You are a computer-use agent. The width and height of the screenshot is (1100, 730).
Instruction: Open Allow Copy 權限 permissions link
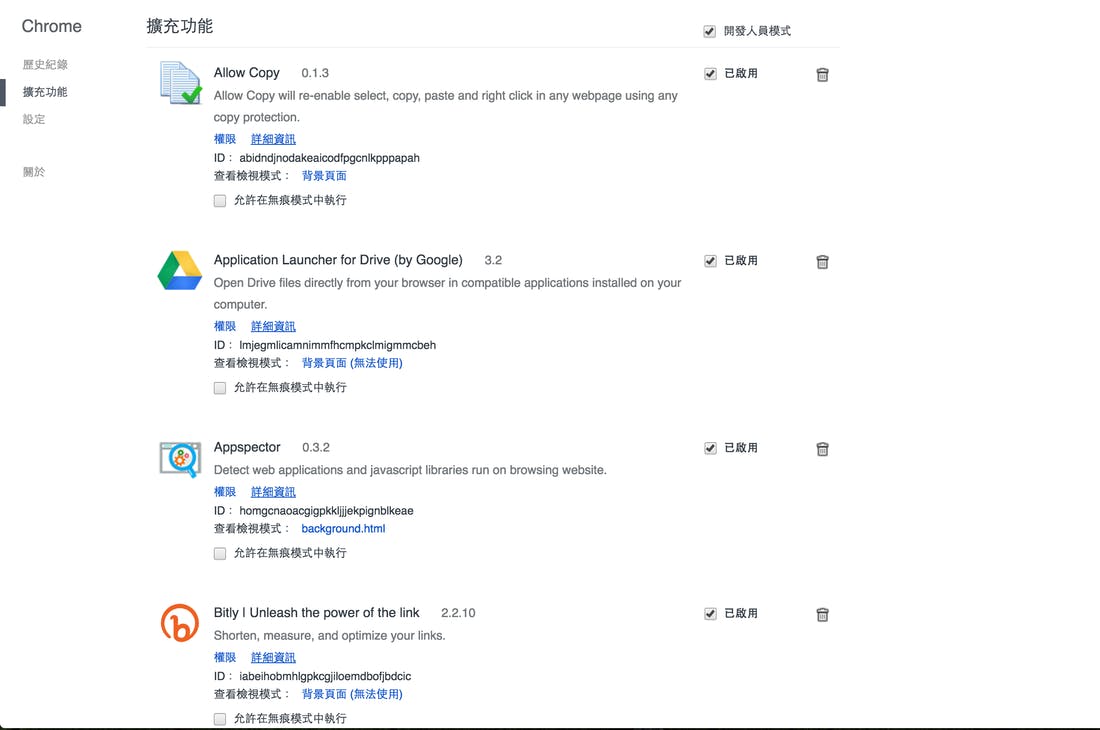tap(225, 139)
